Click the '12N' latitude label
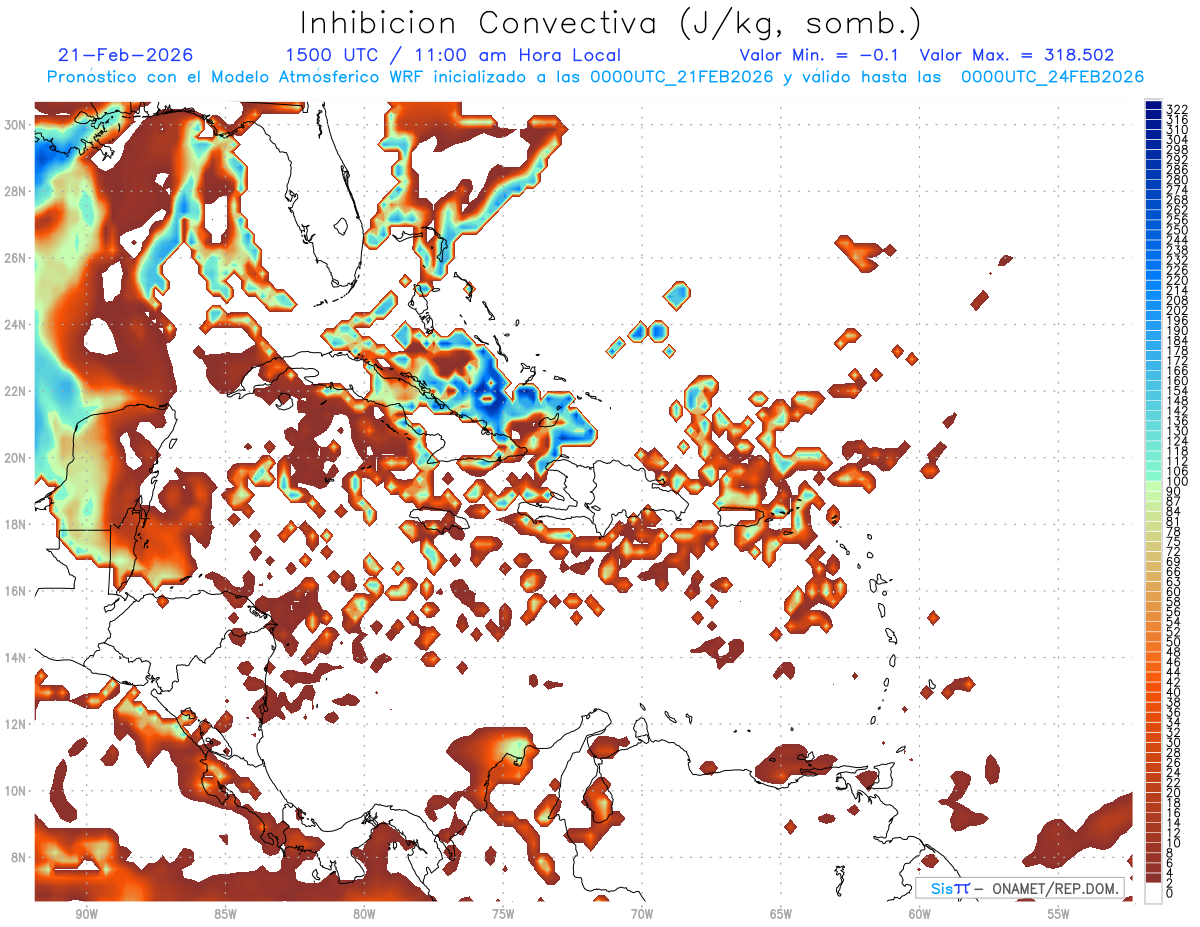The width and height of the screenshot is (1200, 927). coord(15,724)
